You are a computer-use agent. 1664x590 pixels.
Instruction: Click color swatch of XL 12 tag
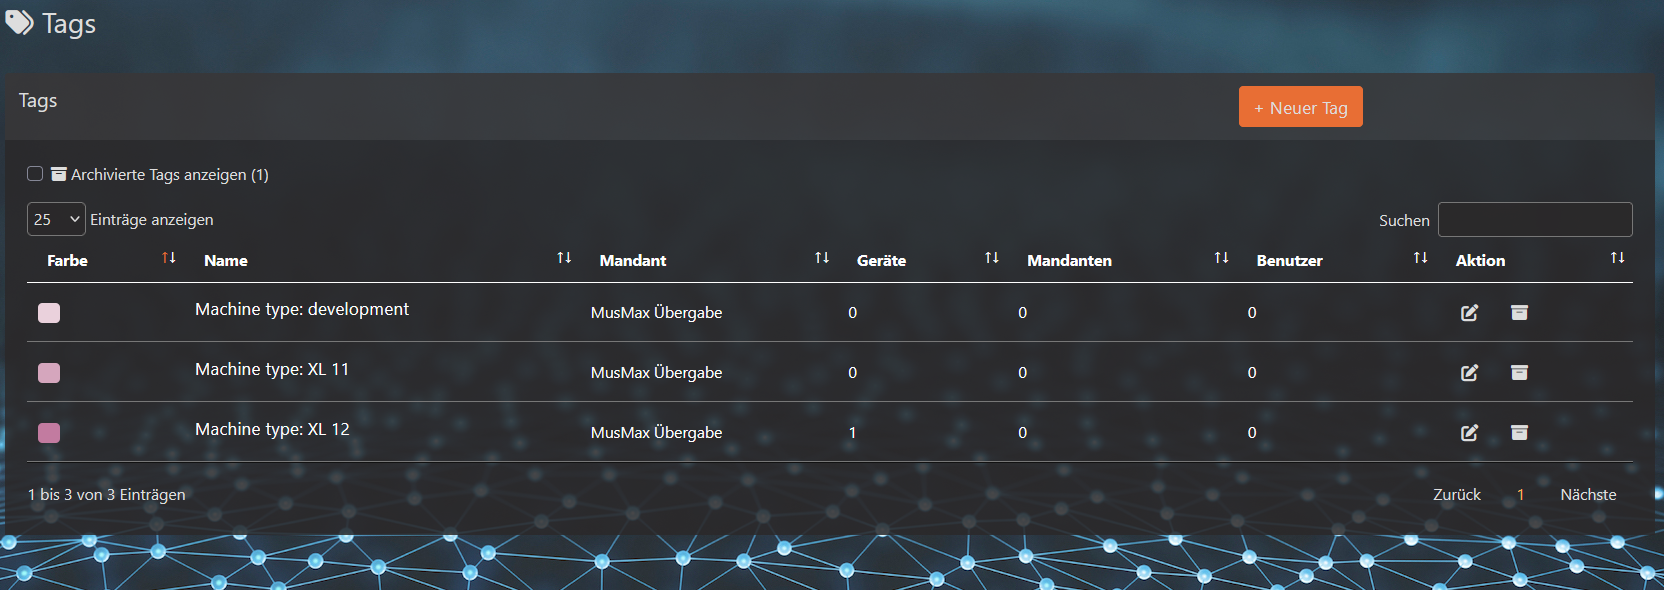(x=49, y=433)
